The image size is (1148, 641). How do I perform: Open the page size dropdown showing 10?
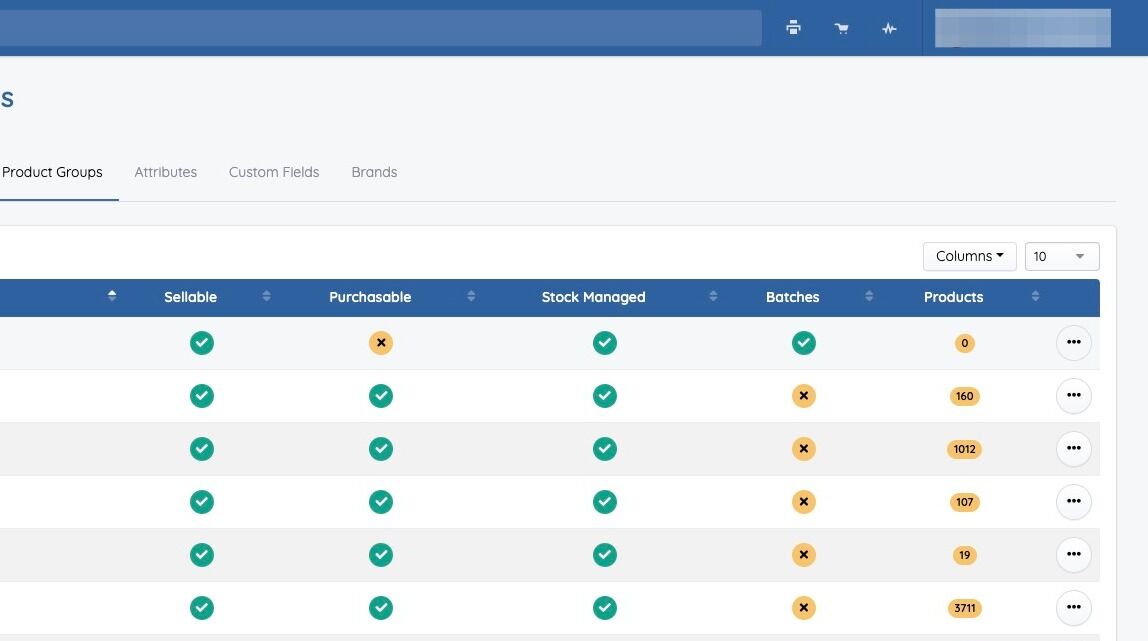click(1061, 256)
